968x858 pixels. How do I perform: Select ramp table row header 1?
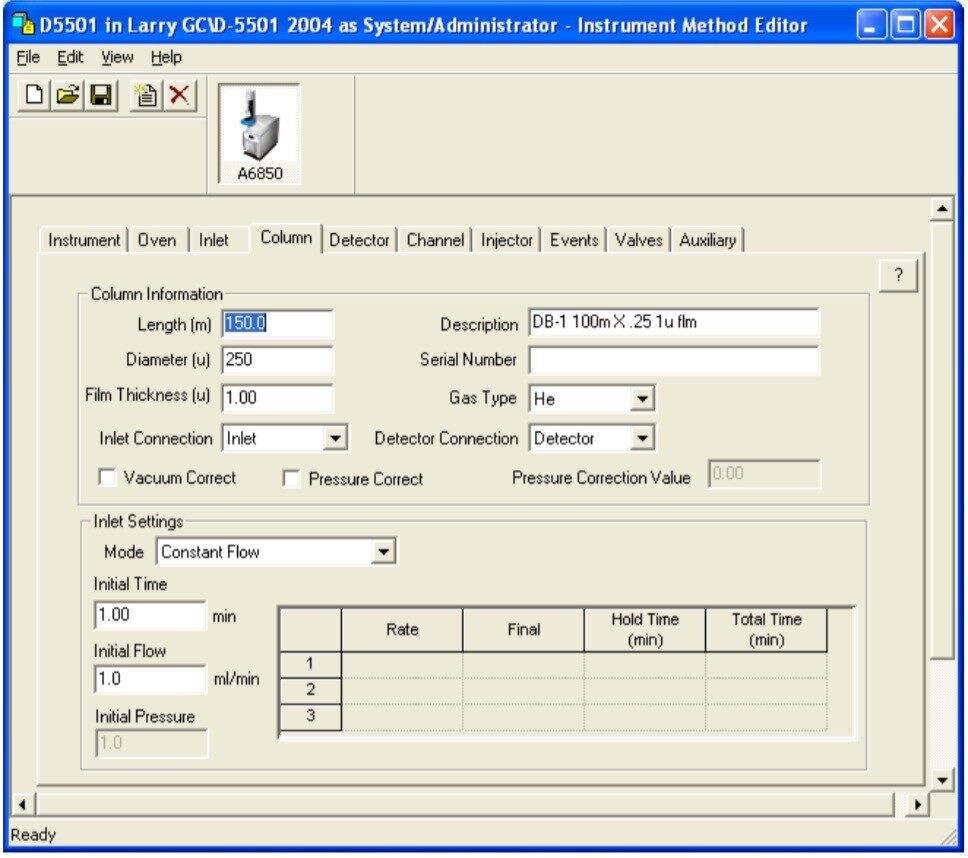pyautogui.click(x=311, y=664)
